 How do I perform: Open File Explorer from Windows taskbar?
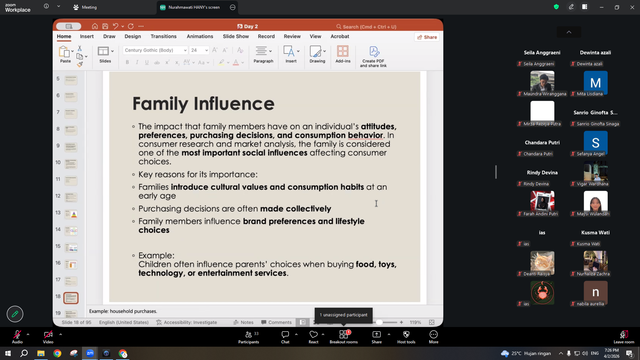[x=41, y=353]
